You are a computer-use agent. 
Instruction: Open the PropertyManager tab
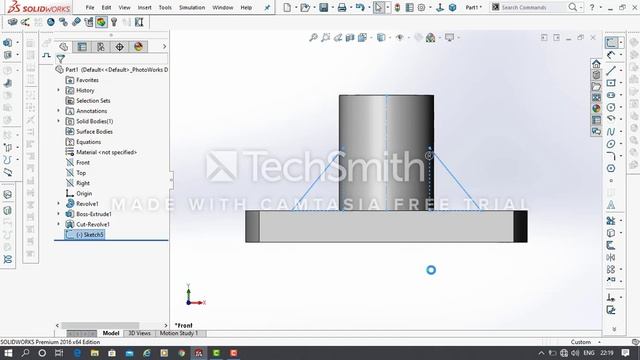pos(82,47)
